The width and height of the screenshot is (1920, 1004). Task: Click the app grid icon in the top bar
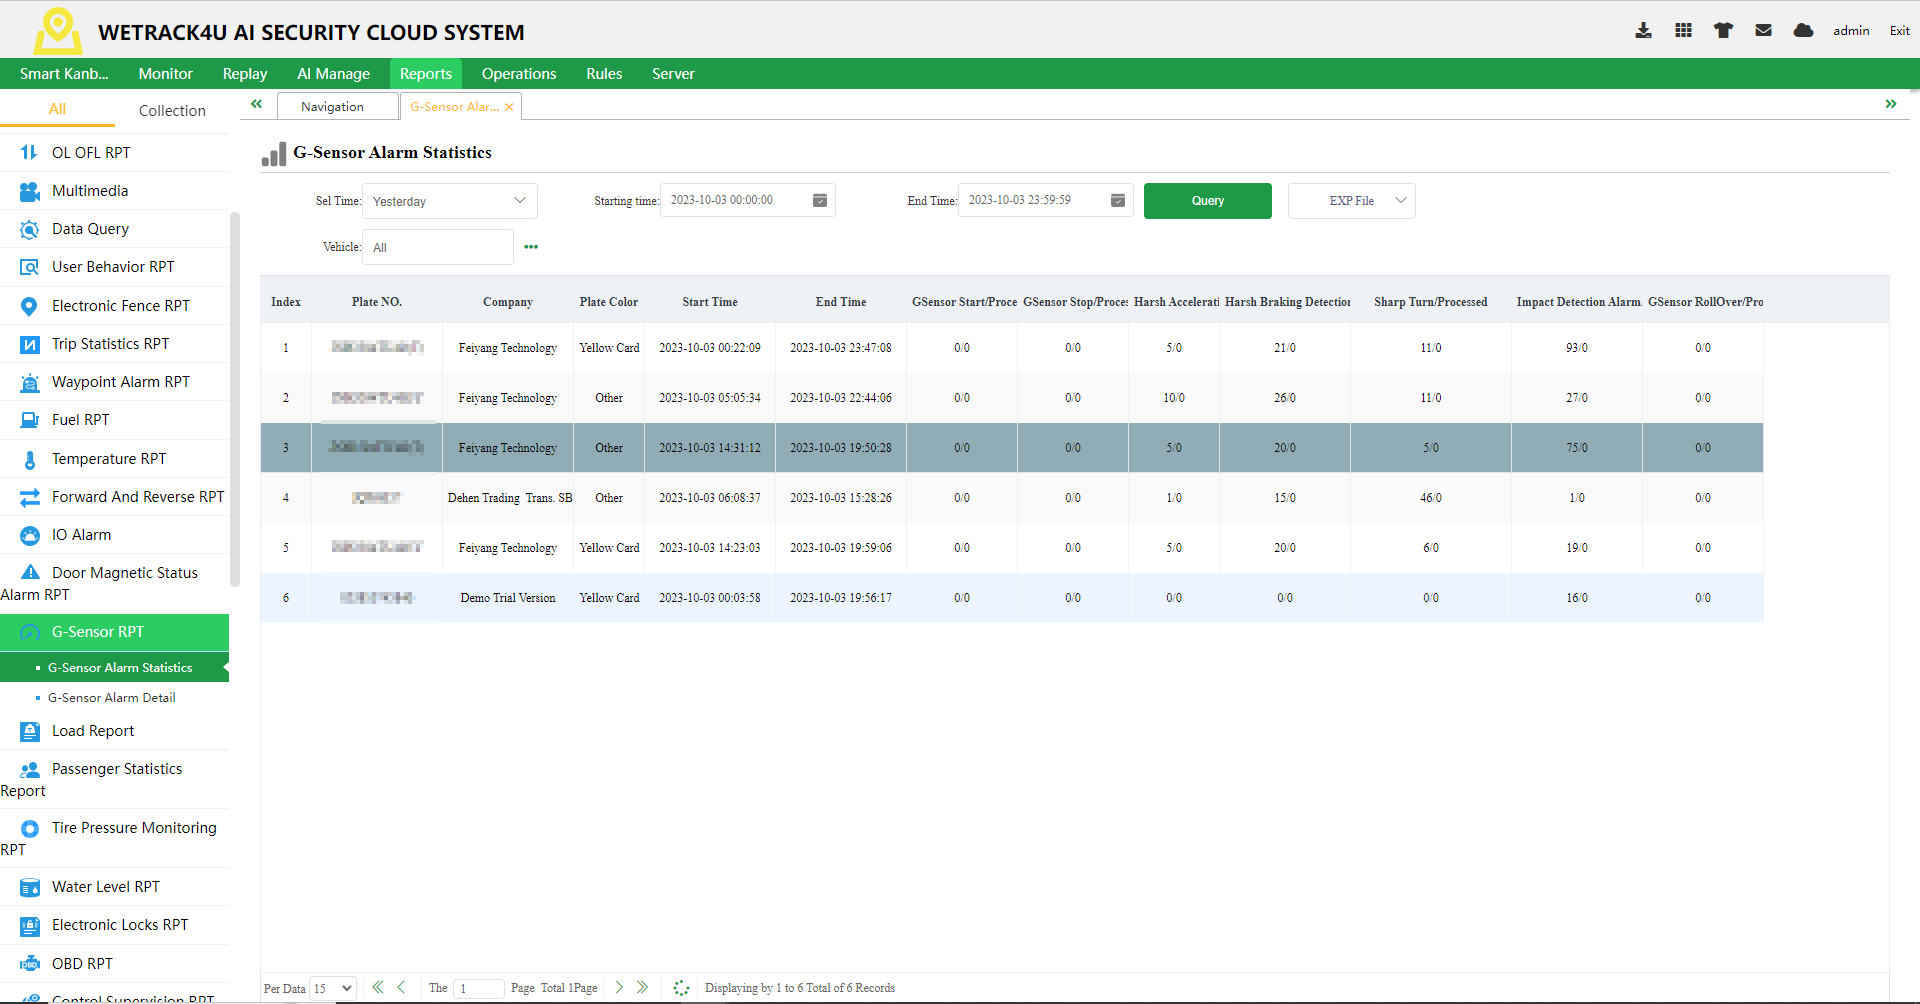[x=1683, y=30]
